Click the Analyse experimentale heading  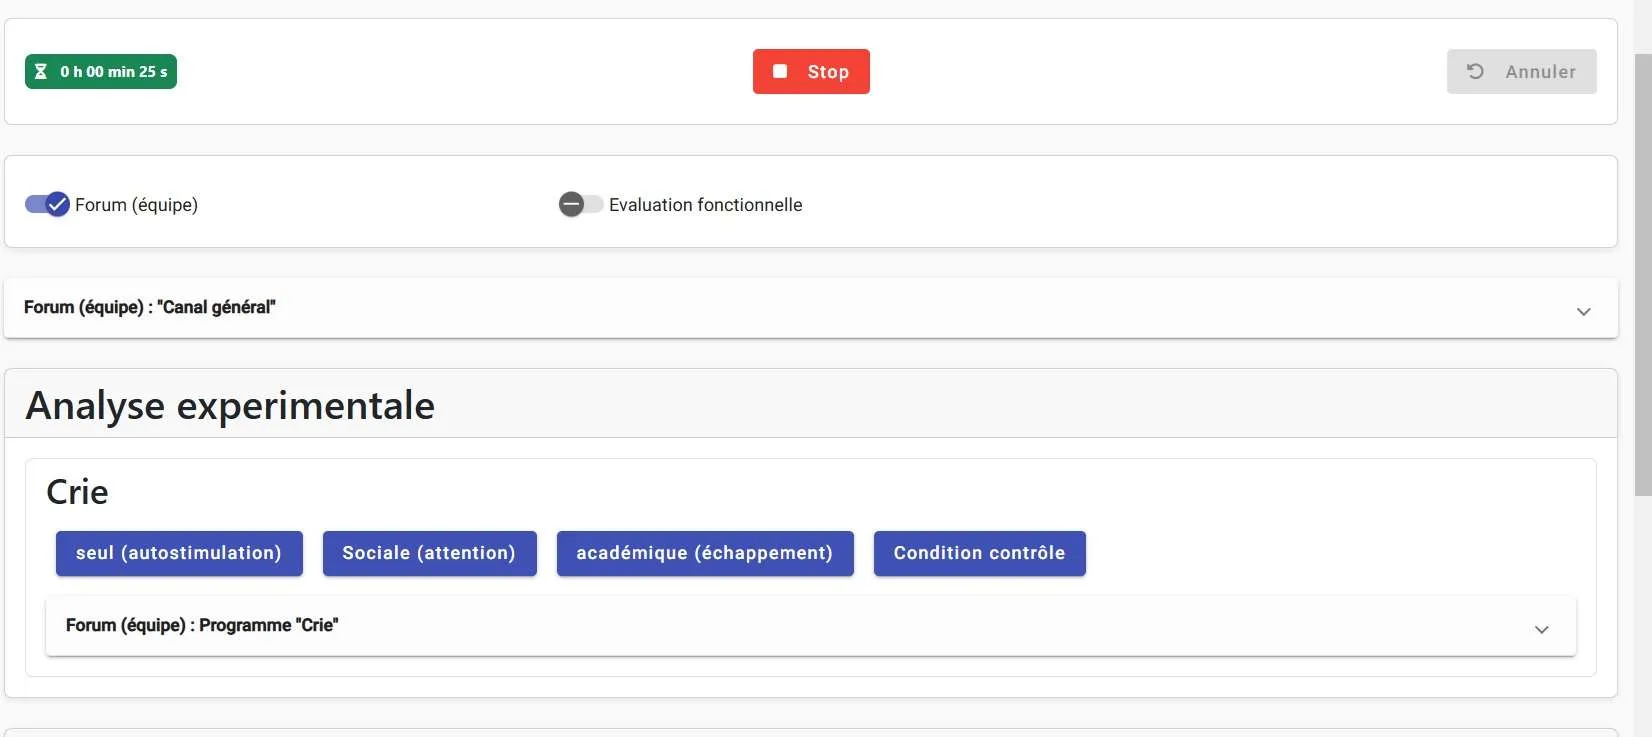coord(230,406)
